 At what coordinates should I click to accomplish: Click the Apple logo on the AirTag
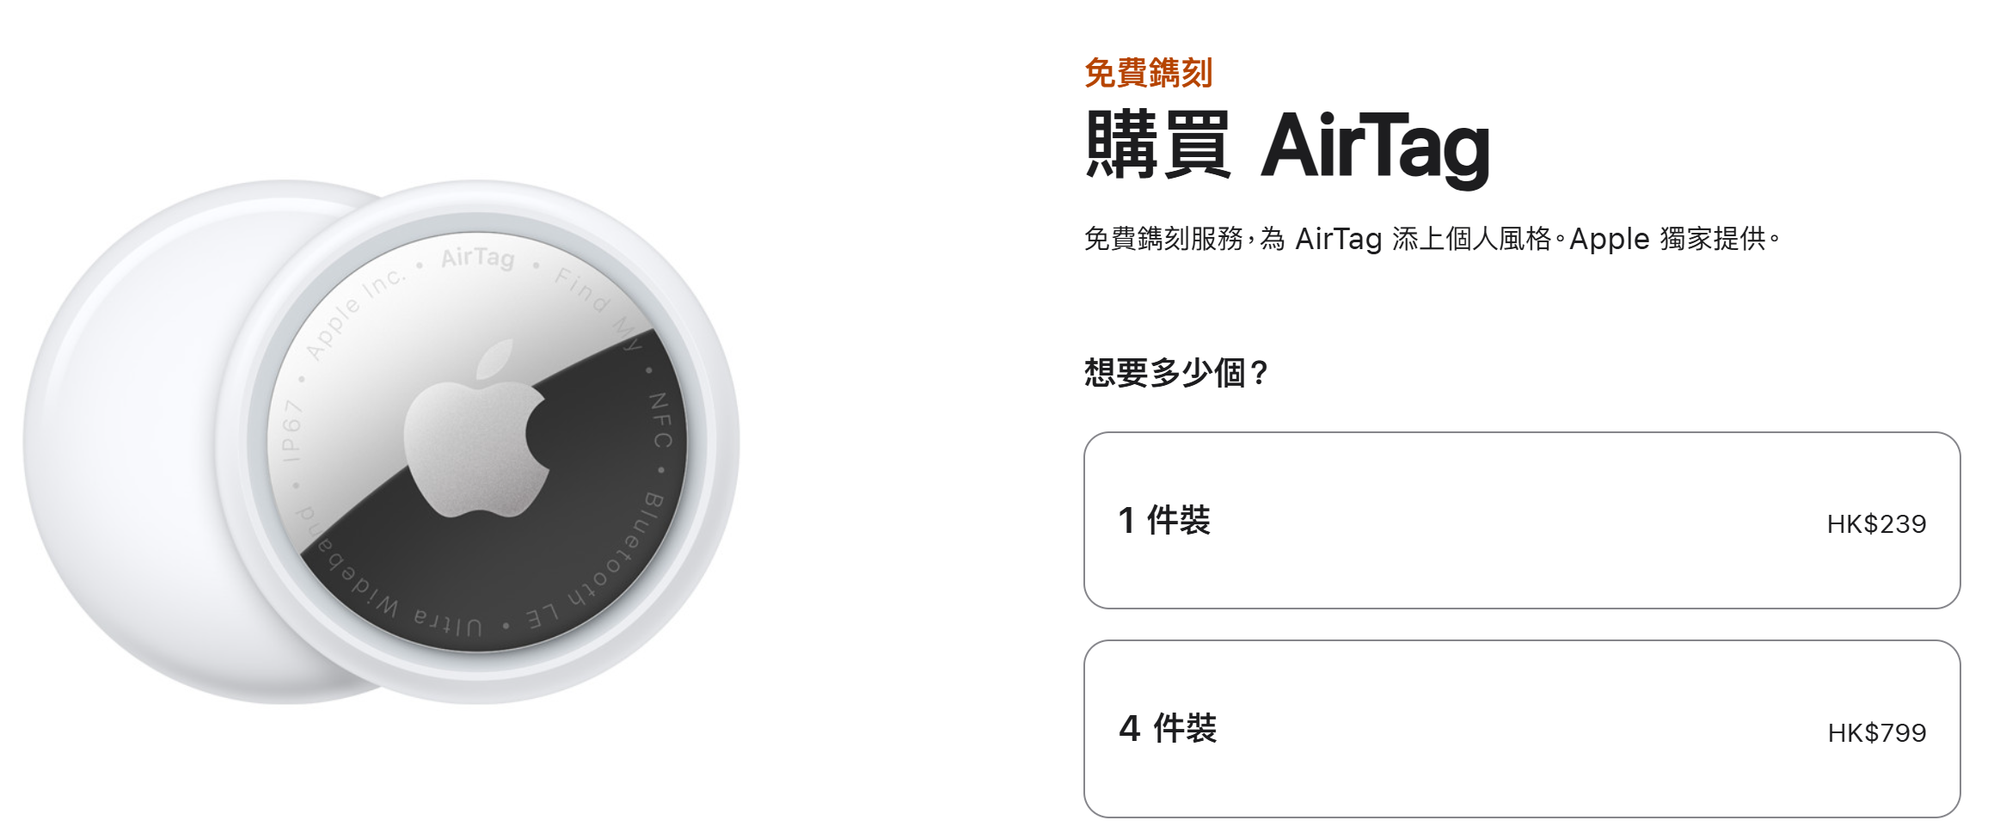(x=477, y=429)
